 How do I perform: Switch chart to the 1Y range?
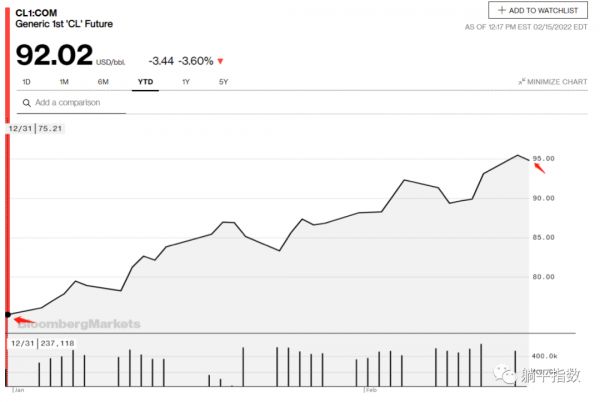click(186, 81)
